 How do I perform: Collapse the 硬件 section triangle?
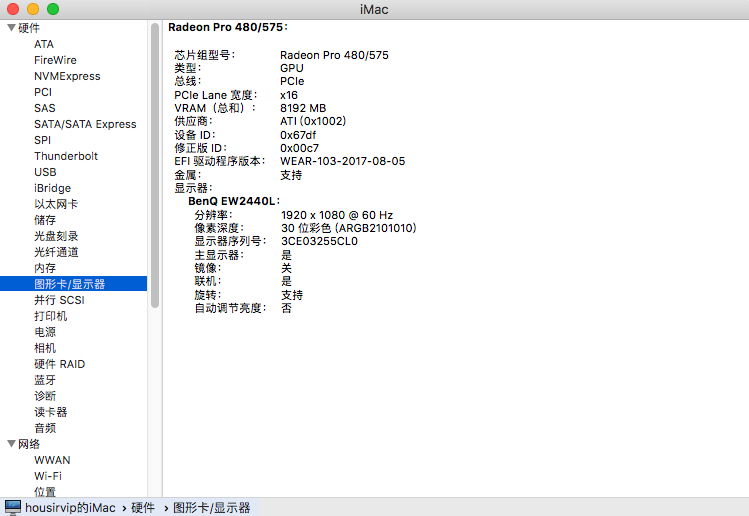[x=11, y=28]
